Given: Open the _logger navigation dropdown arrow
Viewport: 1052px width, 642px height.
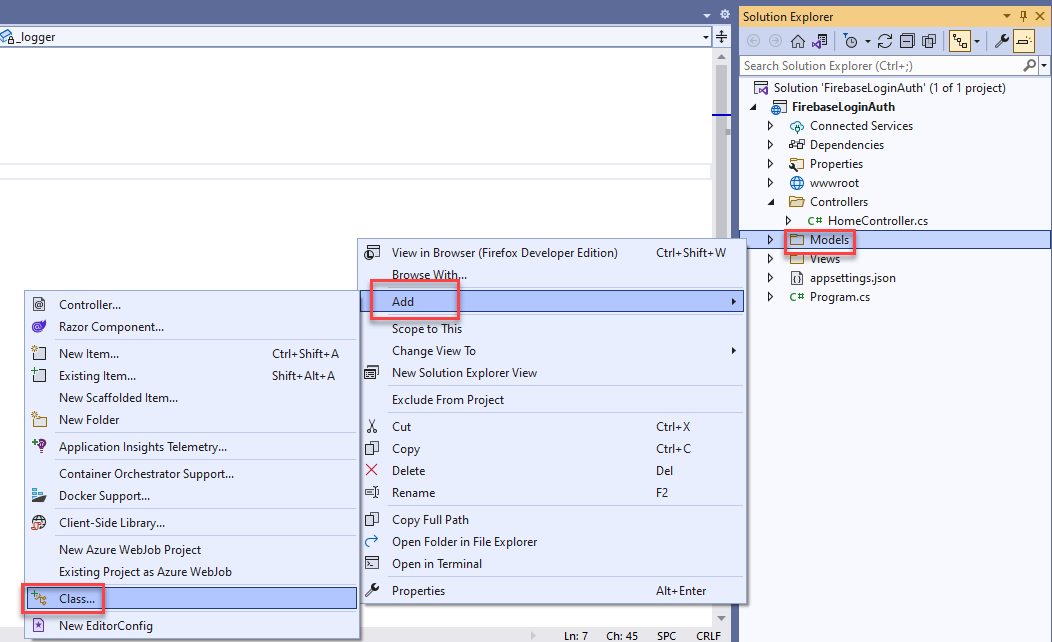Looking at the screenshot, I should click(x=707, y=36).
